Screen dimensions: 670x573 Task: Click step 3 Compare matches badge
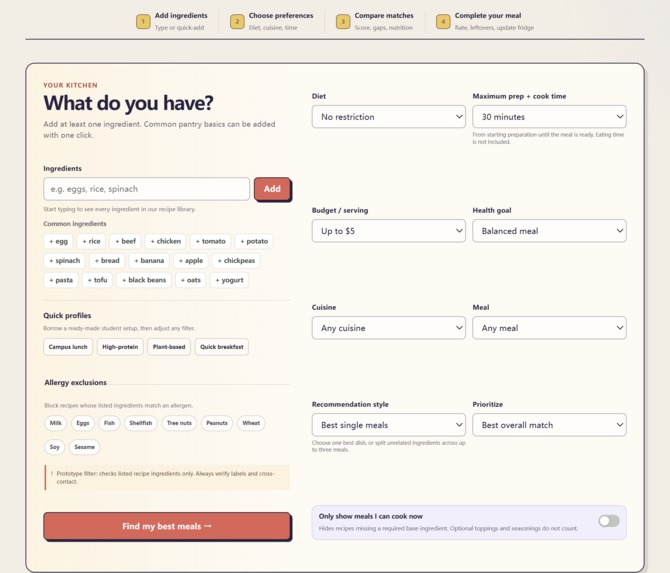343,21
